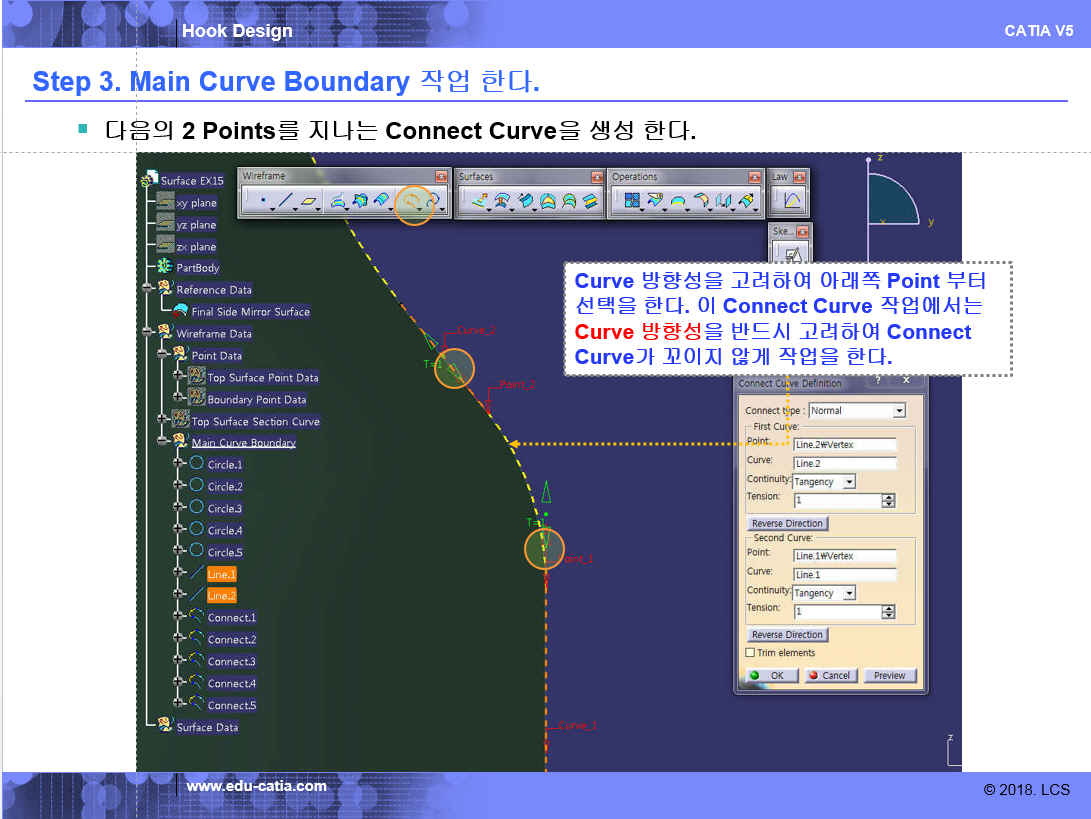Select Line.1 in the specification tree
Image resolution: width=1091 pixels, height=819 pixels.
221,574
